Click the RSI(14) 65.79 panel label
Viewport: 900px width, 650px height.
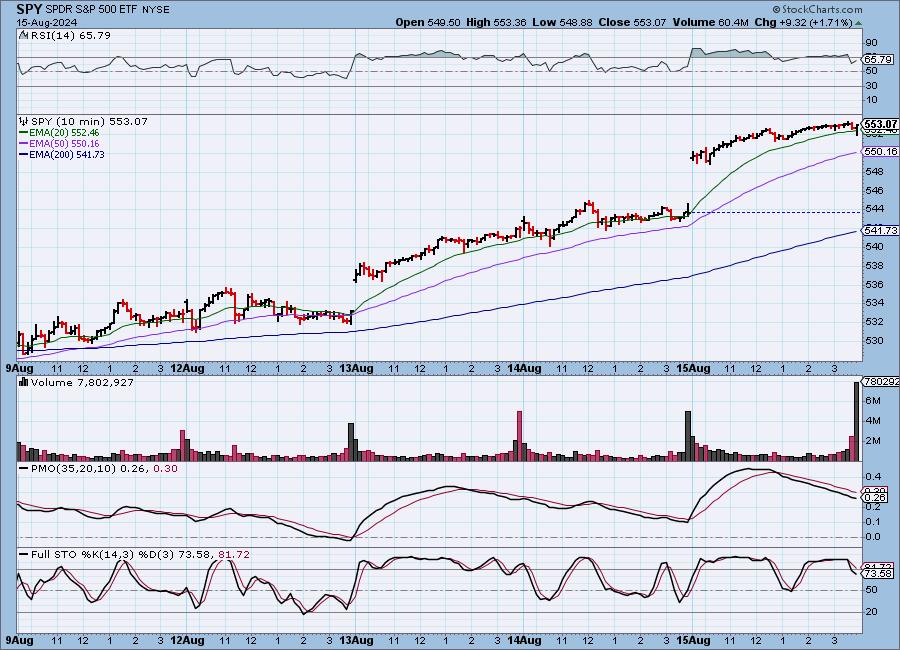pos(69,35)
